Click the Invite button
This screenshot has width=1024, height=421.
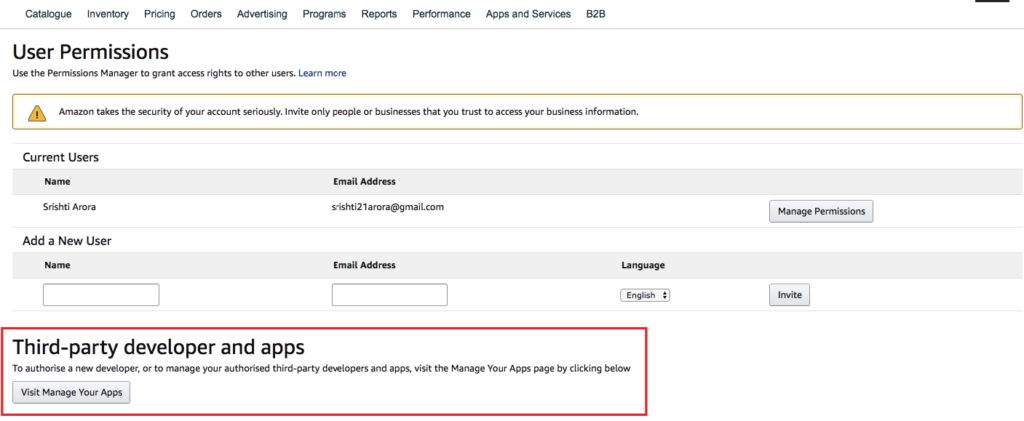point(790,294)
